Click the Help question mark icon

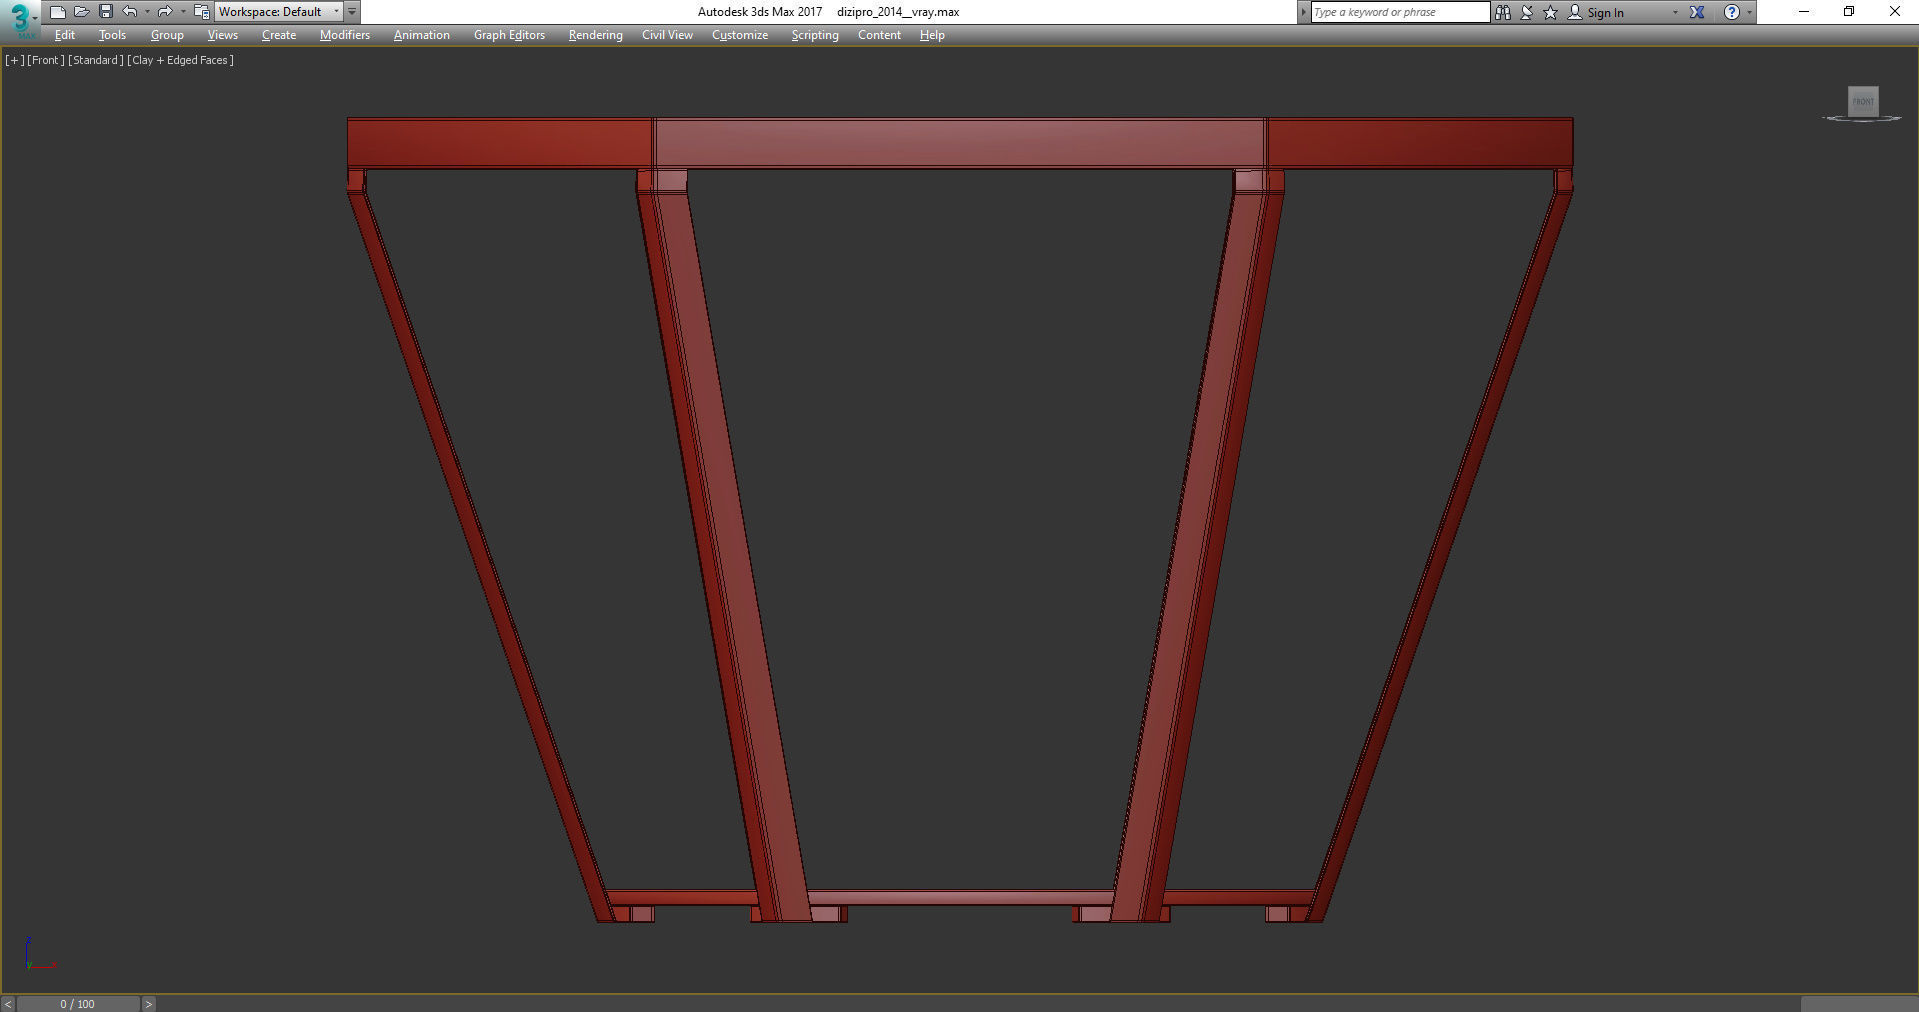point(1732,12)
